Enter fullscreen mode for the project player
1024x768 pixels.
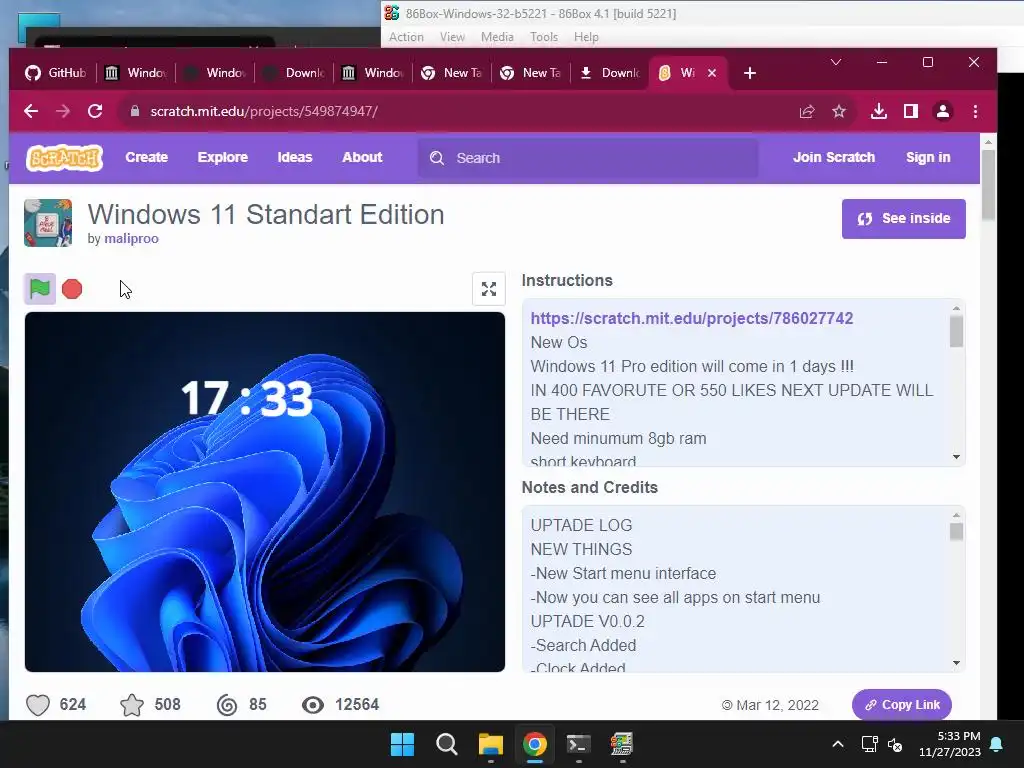coord(488,289)
